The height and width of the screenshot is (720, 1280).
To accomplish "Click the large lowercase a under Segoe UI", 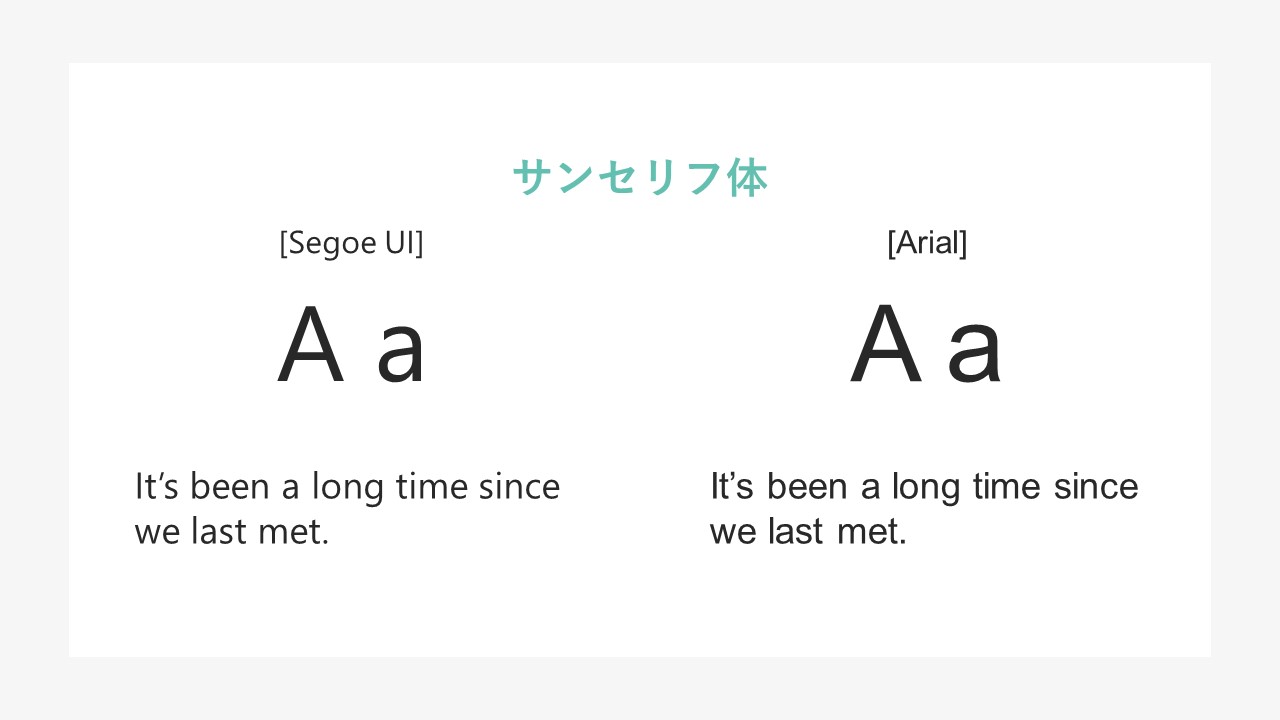I will 401,354.
